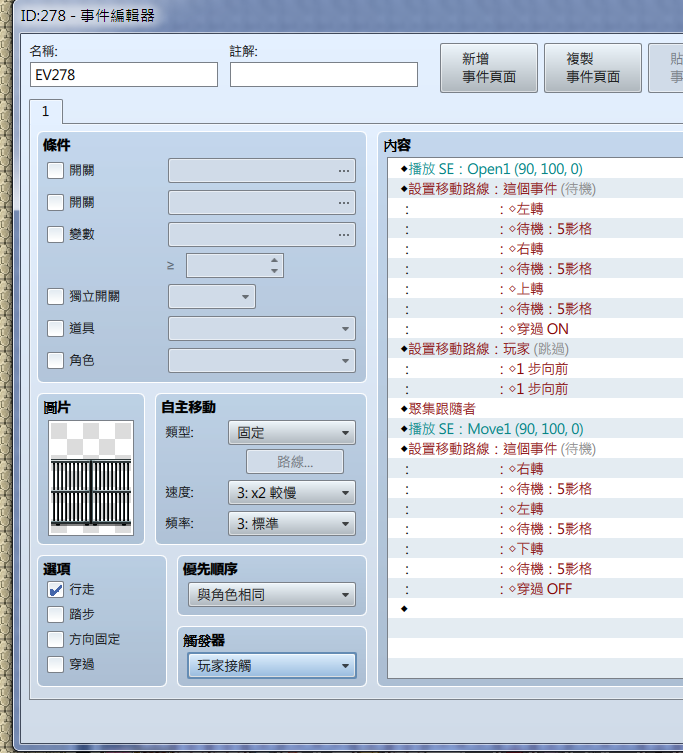The height and width of the screenshot is (753, 683).
Task: Select first 設置移動路線：這個事件 command line
Action: coord(535,189)
